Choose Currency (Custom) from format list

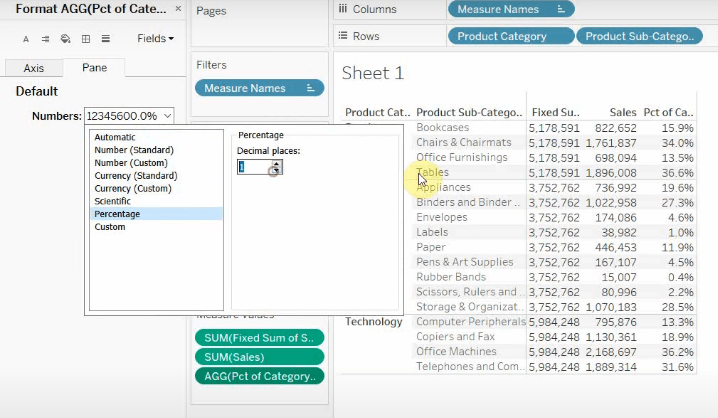tap(132, 188)
